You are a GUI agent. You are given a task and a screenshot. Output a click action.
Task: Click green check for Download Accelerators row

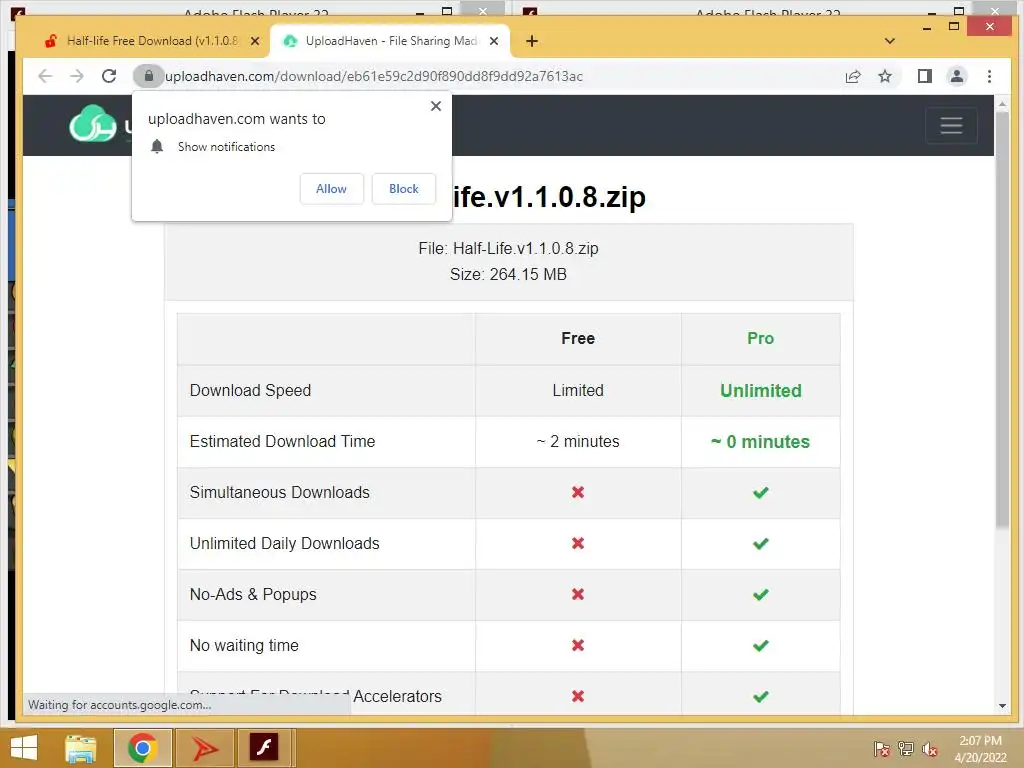[x=761, y=696]
